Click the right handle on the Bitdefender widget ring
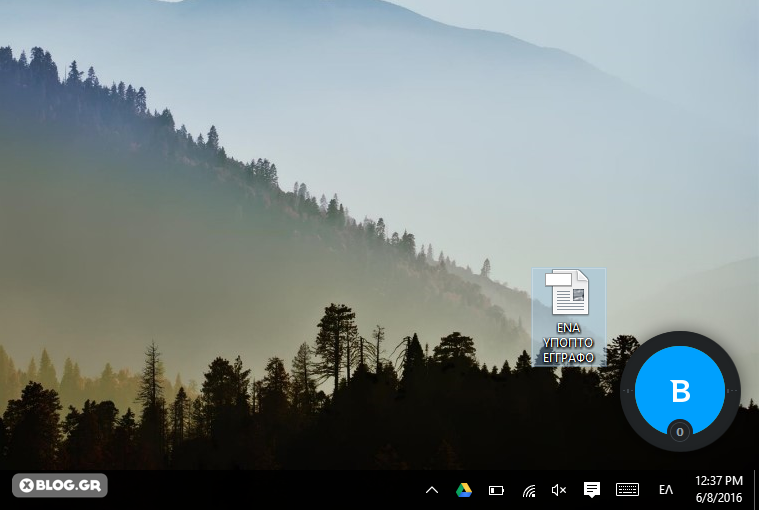This screenshot has width=759, height=510. tap(733, 391)
